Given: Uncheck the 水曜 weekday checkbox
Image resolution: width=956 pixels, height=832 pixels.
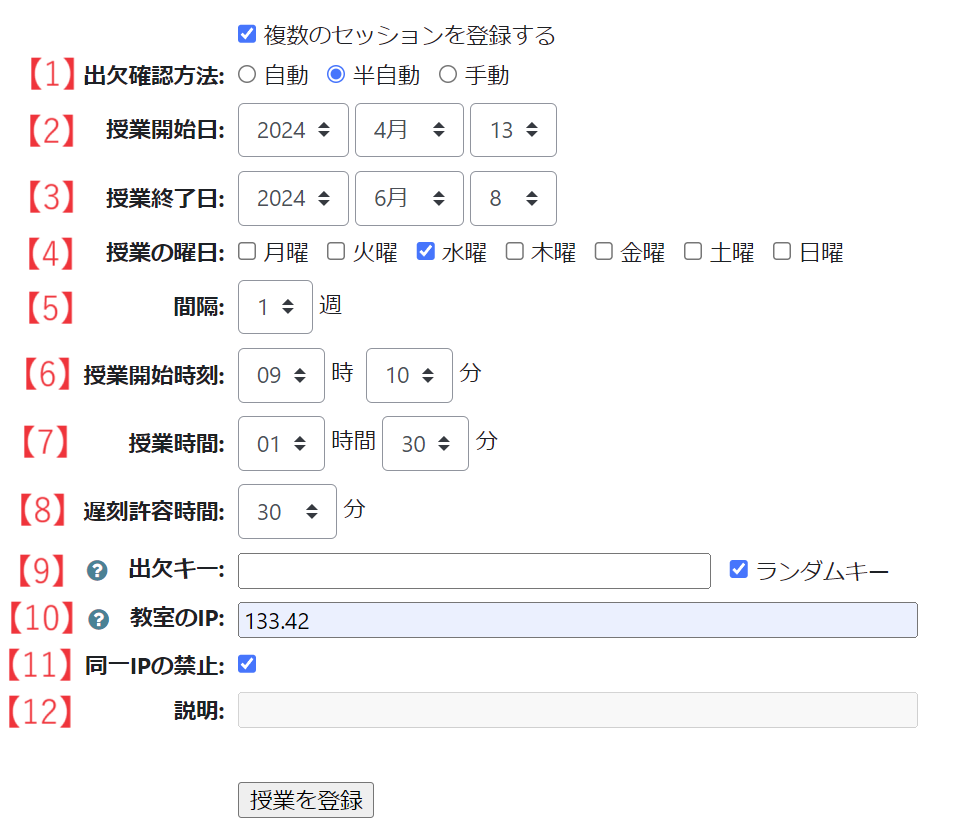Looking at the screenshot, I should 425,252.
